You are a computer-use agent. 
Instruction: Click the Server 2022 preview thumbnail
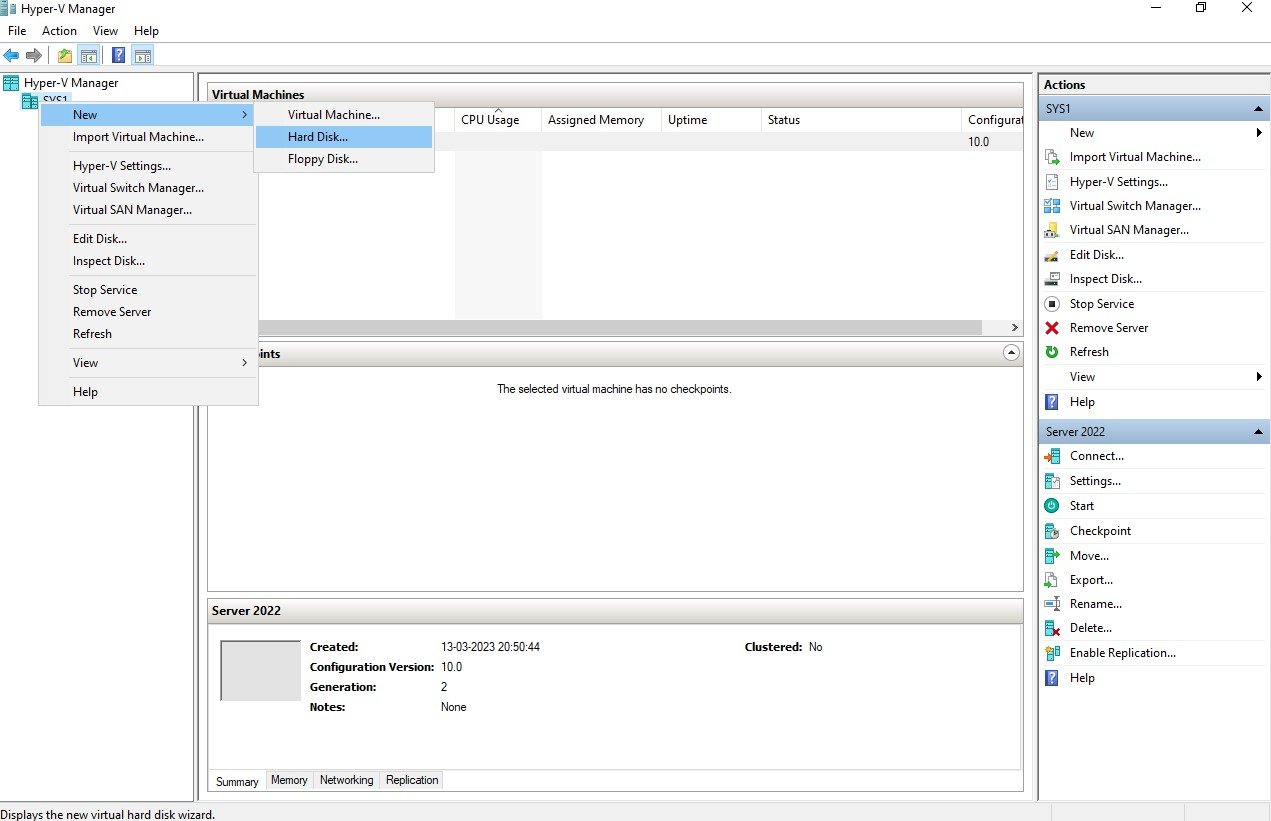click(260, 670)
